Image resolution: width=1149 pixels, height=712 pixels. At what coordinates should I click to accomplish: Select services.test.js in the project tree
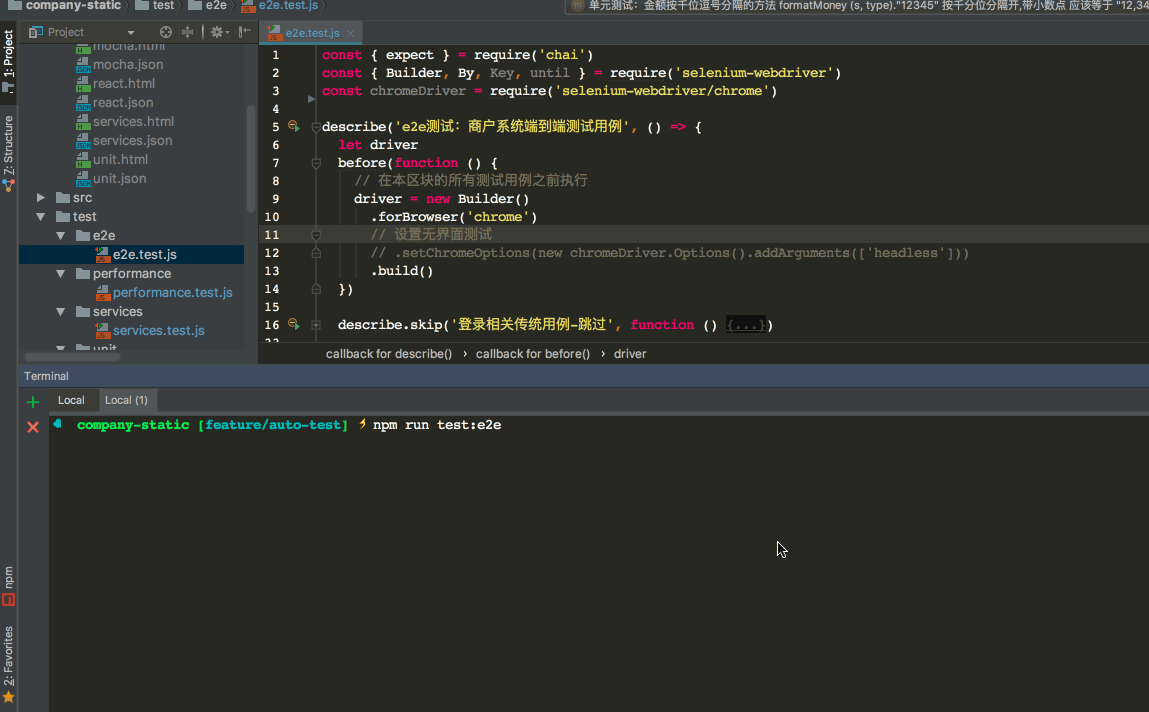pos(158,330)
